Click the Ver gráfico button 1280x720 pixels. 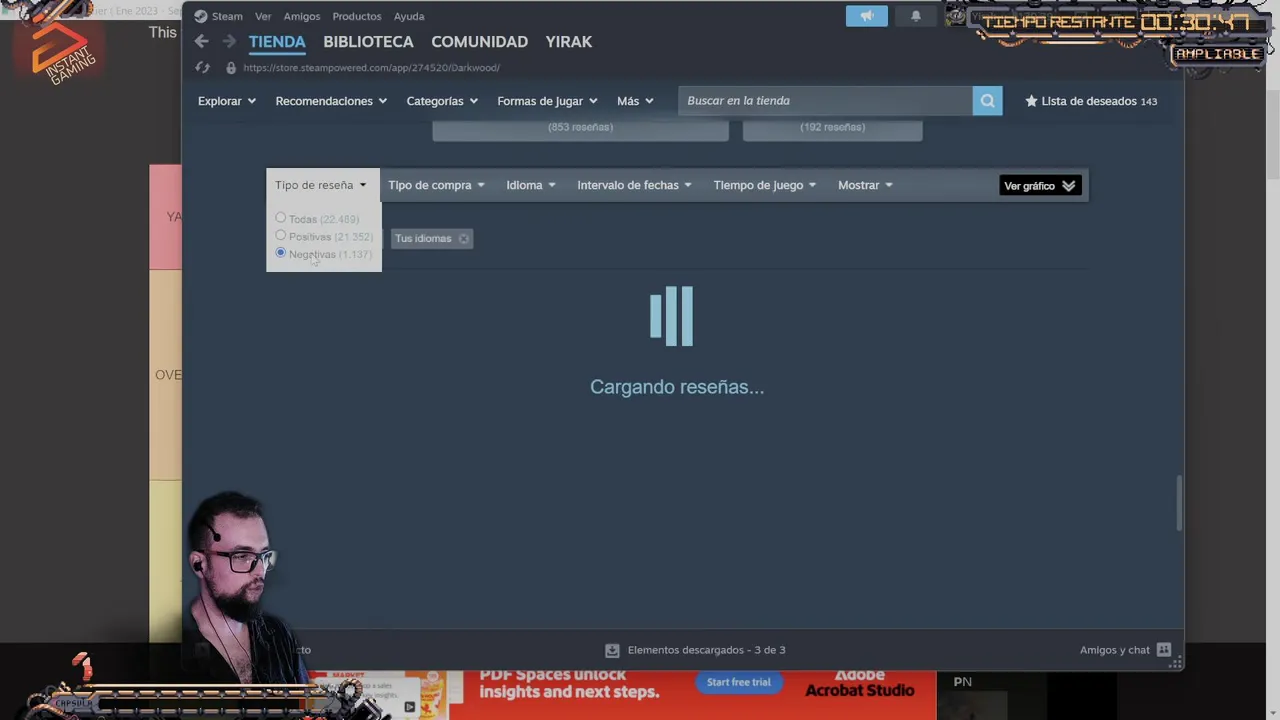1040,186
